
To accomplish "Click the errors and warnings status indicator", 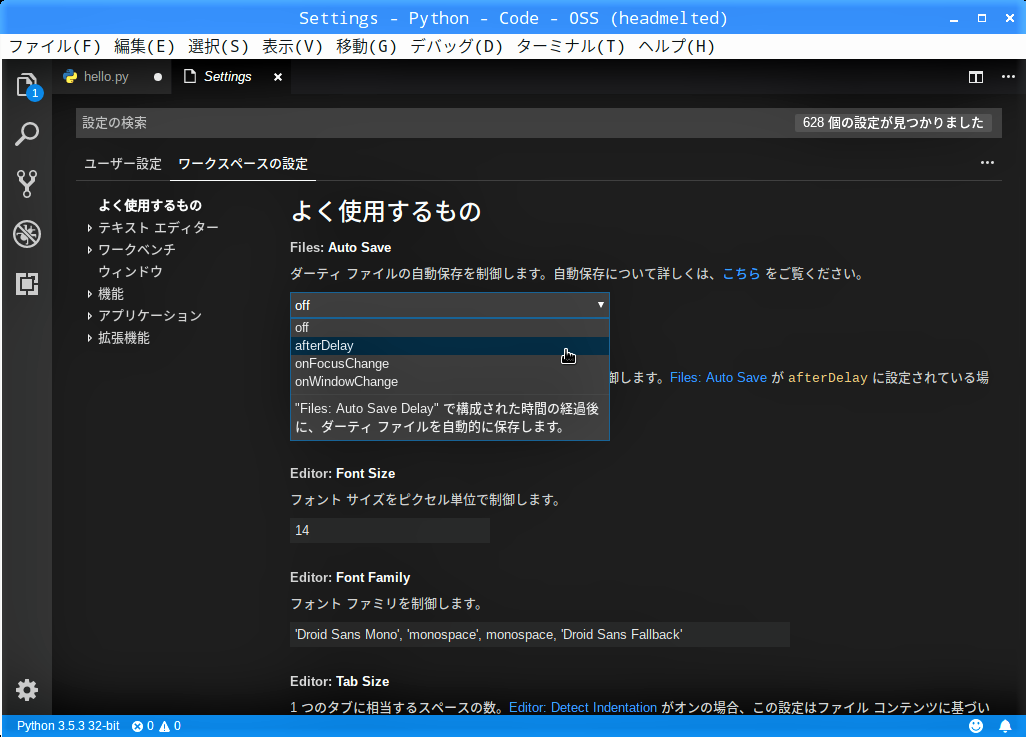I will (x=156, y=726).
